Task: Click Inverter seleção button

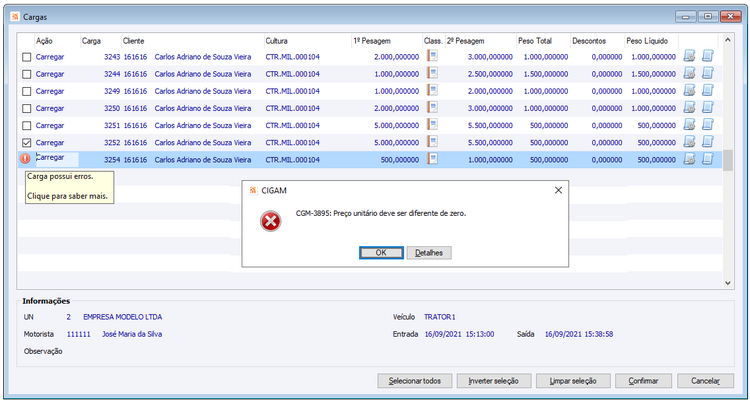Action: (493, 381)
